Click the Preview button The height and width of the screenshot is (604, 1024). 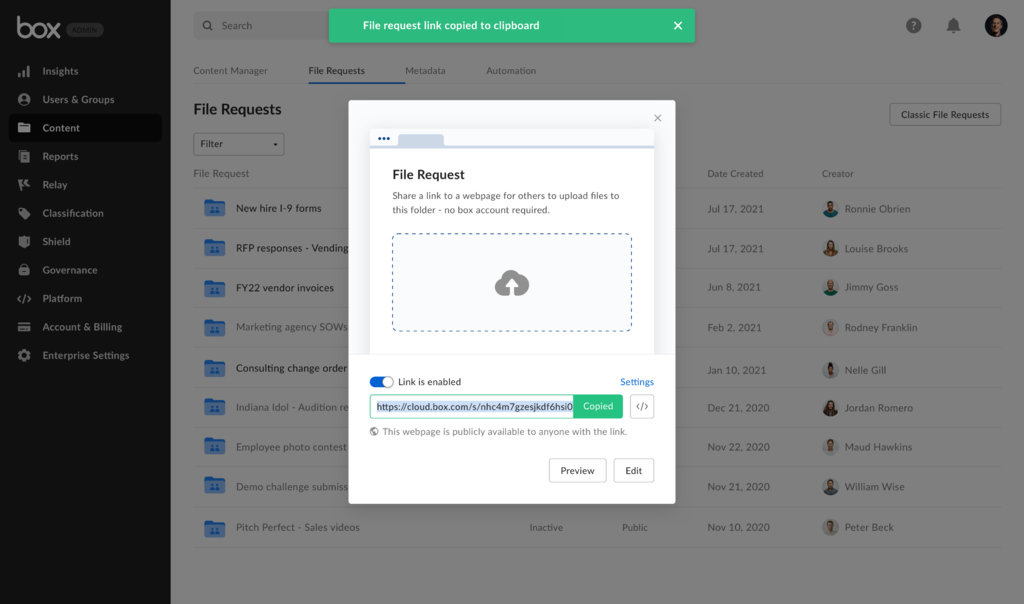577,470
